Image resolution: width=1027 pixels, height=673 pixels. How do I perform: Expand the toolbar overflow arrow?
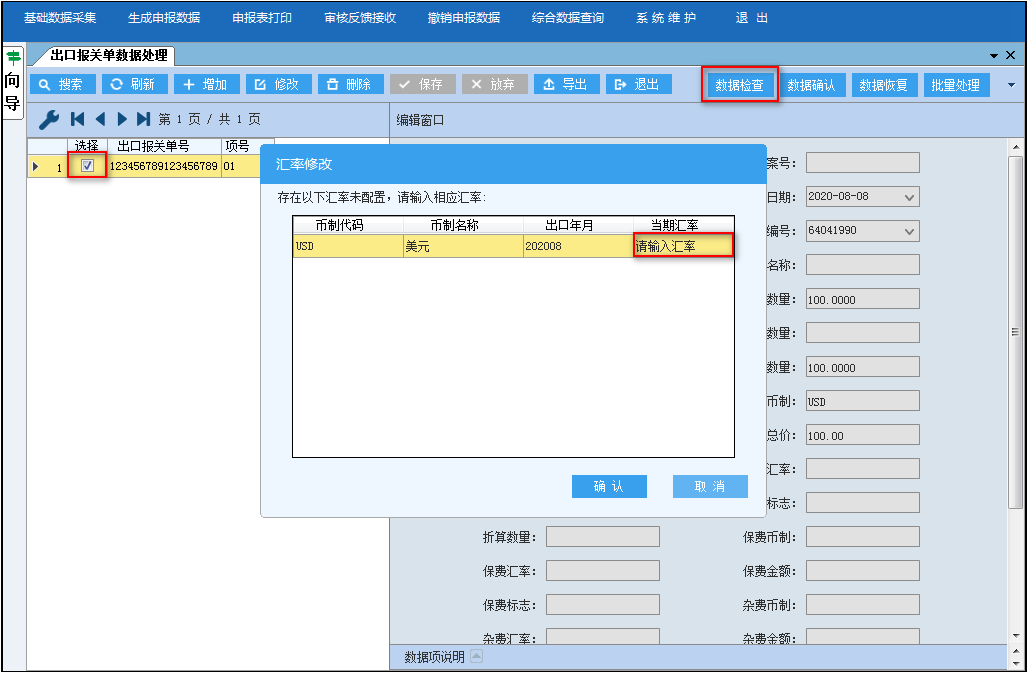pos(1010,85)
